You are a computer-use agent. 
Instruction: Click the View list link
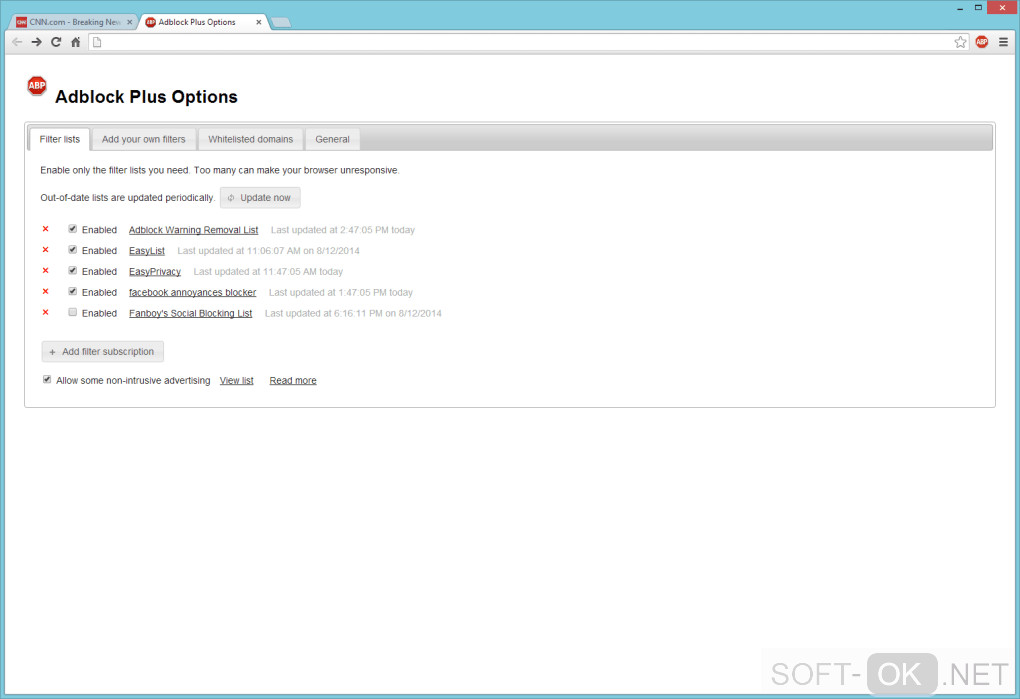click(237, 380)
